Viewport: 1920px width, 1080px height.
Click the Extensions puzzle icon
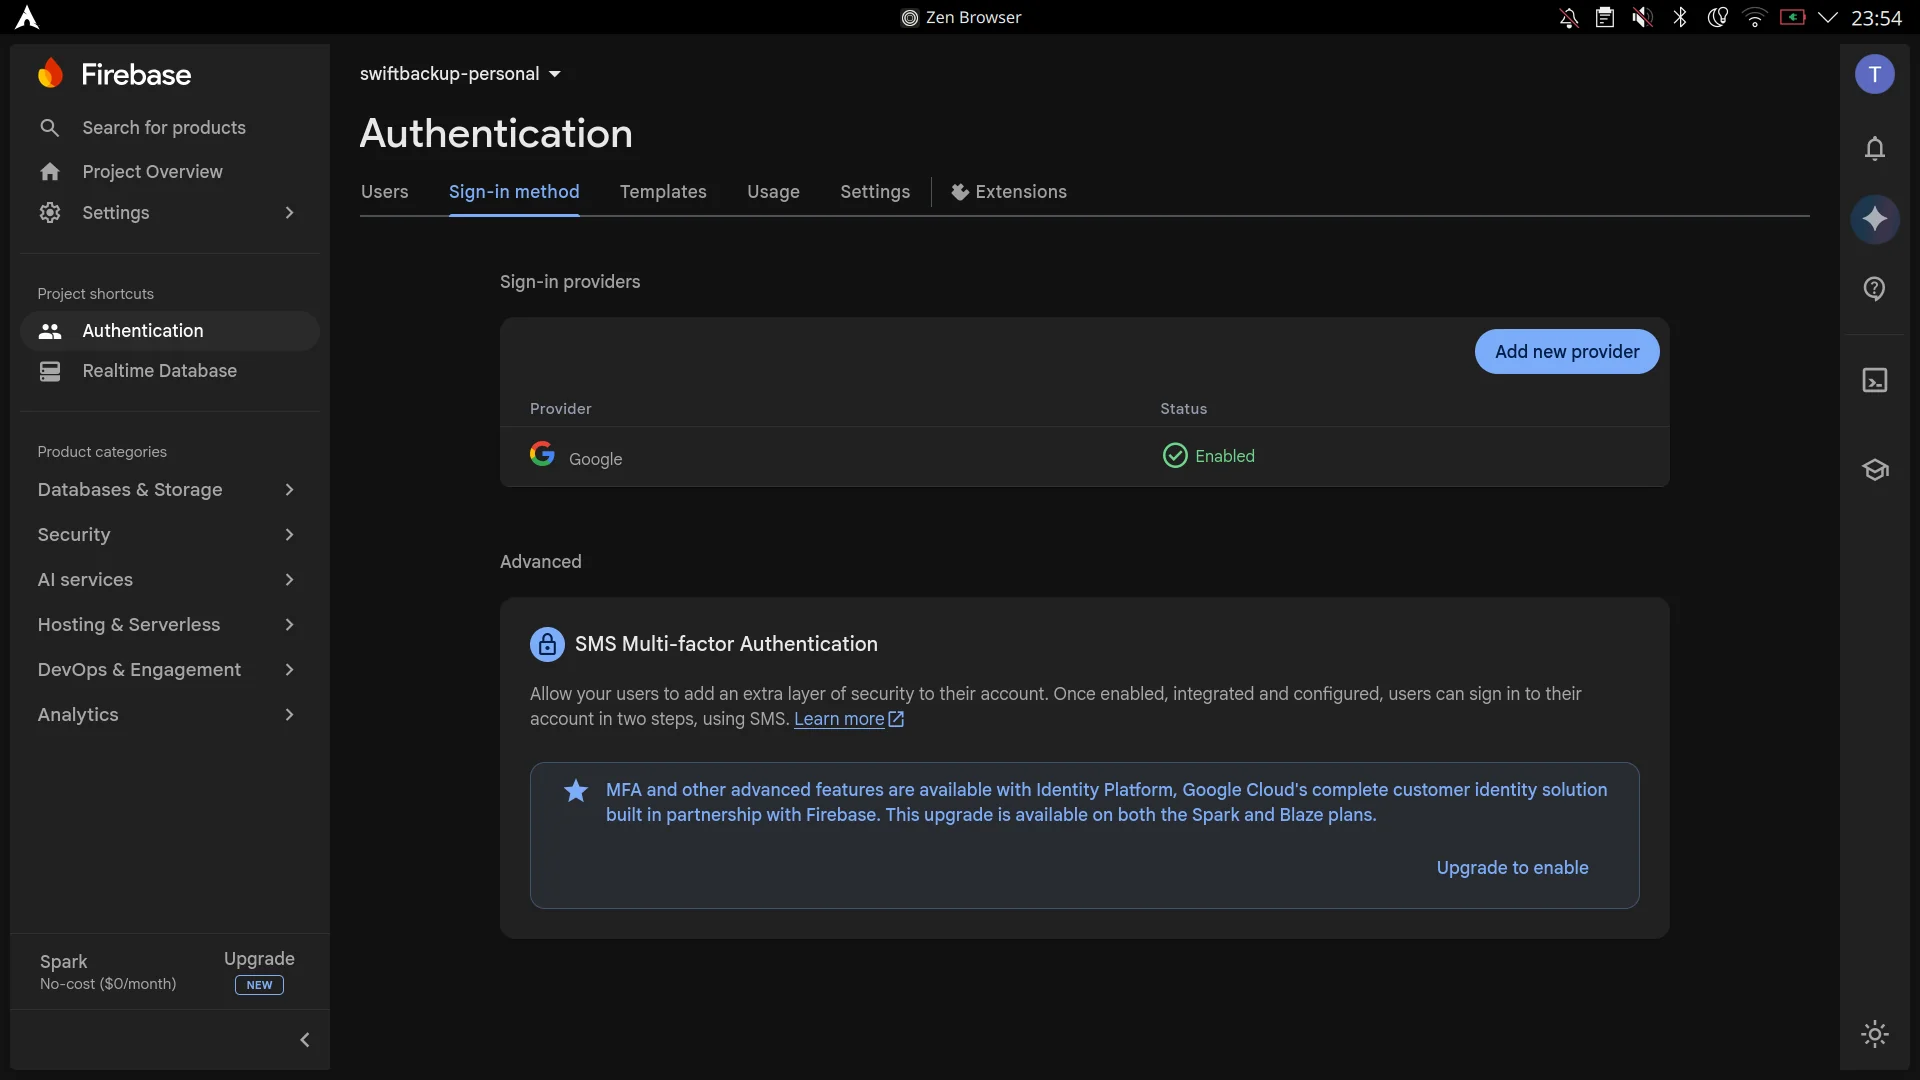tap(959, 192)
